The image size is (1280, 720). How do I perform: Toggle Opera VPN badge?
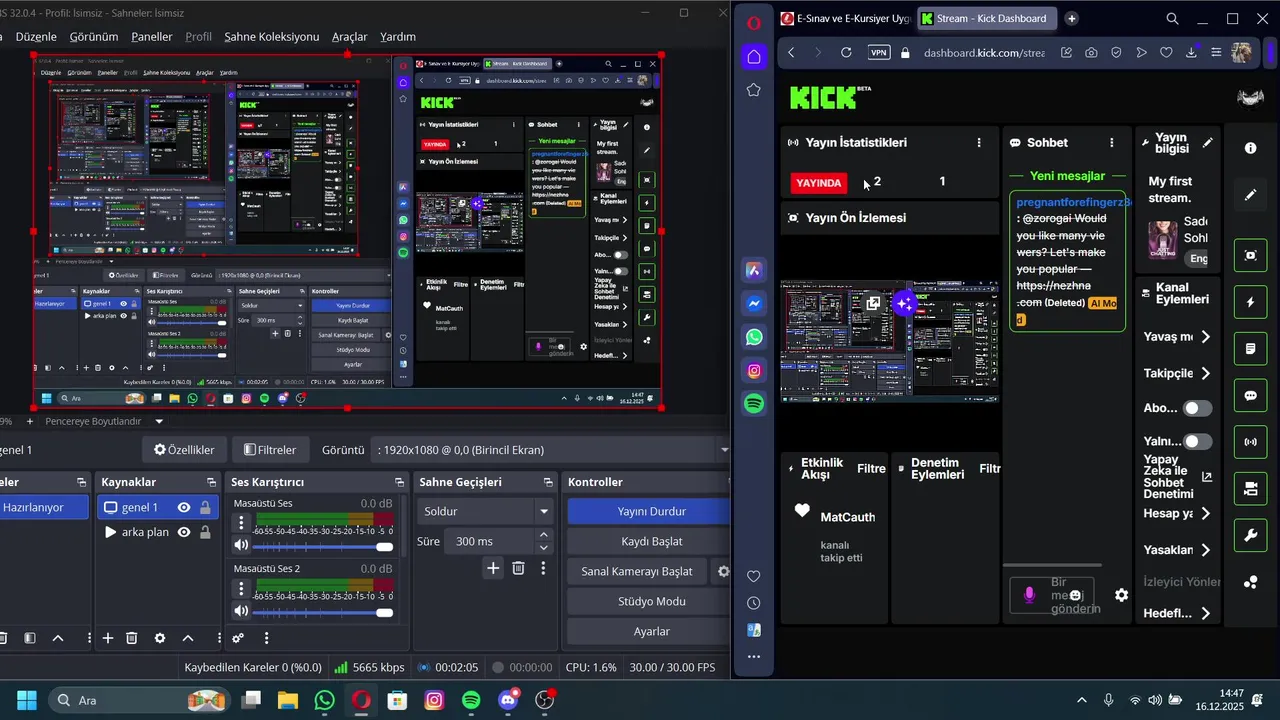click(879, 53)
